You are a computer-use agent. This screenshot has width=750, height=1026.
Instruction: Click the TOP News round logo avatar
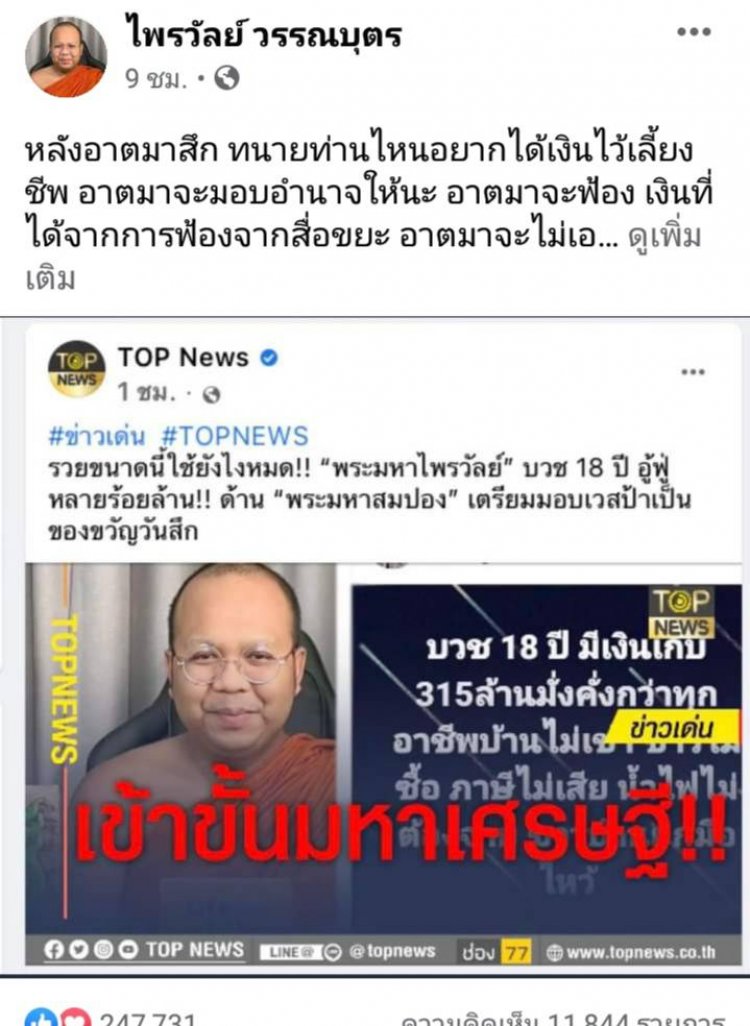coord(77,369)
